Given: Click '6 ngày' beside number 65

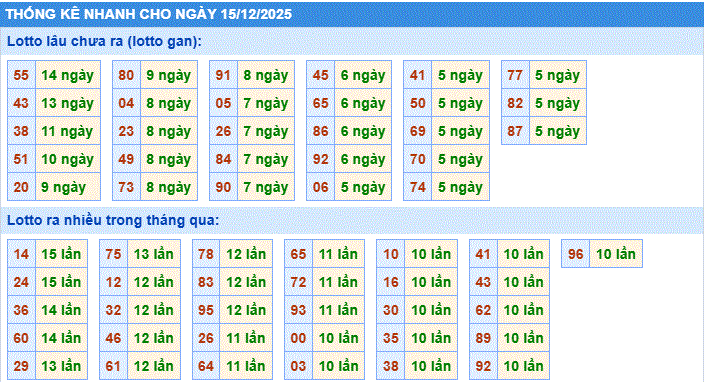Looking at the screenshot, I should [363, 103].
